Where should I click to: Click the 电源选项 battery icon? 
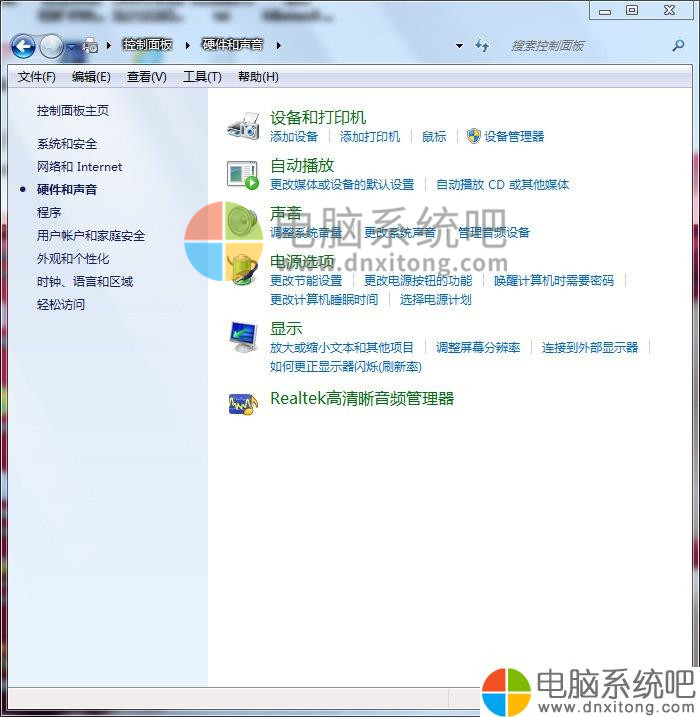[x=243, y=270]
